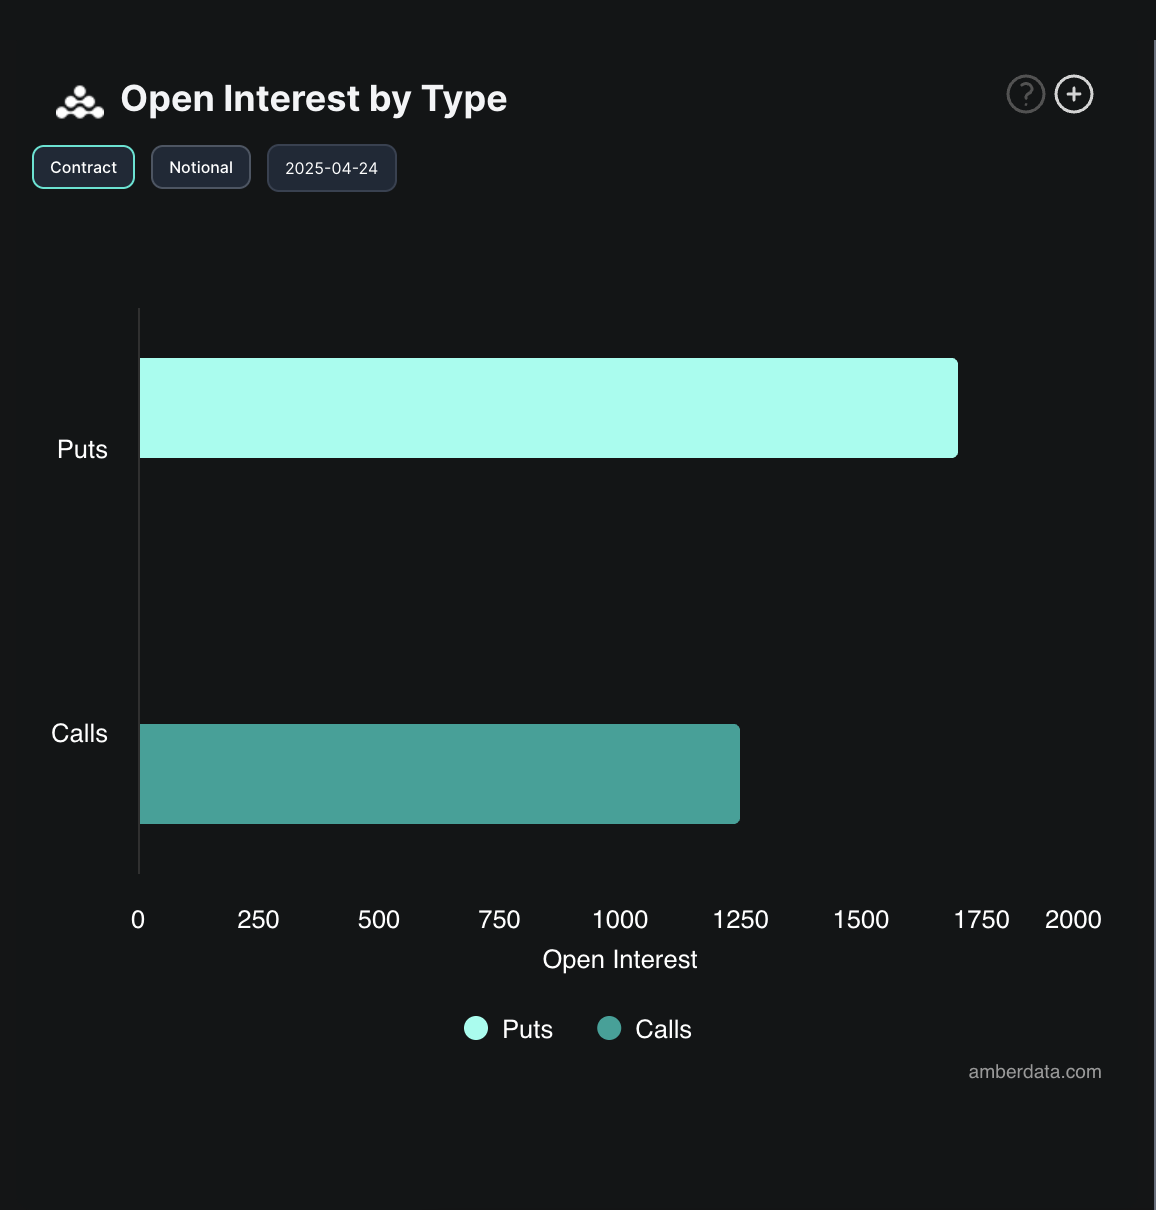The image size is (1156, 1210).
Task: Click the Puts label on the y-axis
Action: [x=82, y=449]
